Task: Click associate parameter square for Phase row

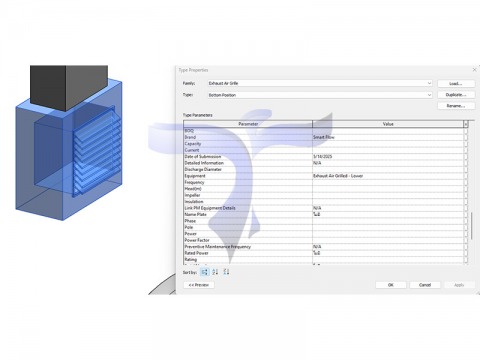Action: click(466, 221)
